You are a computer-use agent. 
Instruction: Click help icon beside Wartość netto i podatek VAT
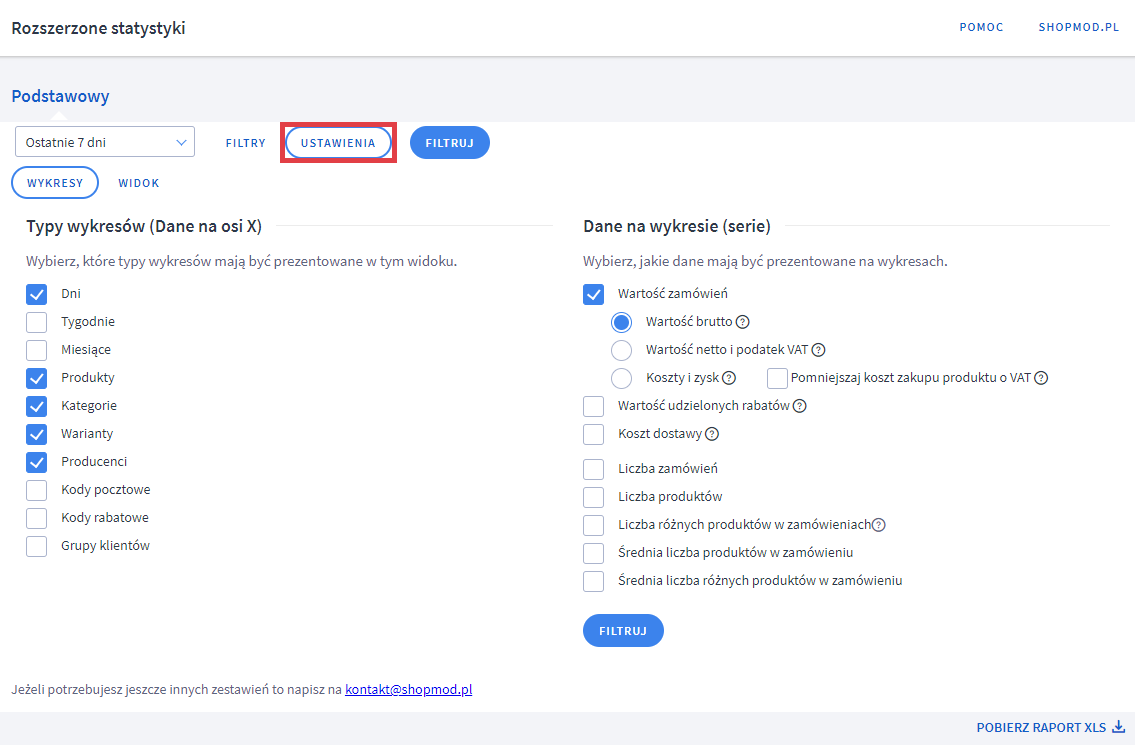(819, 350)
